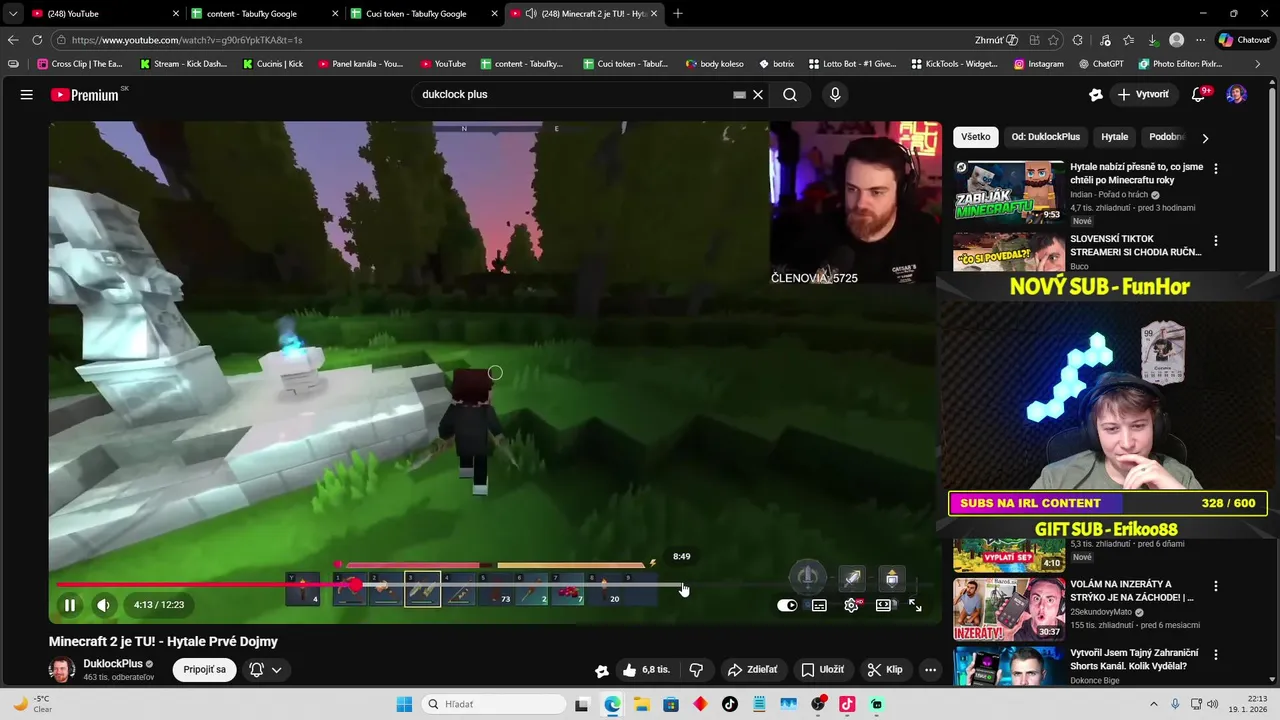Image resolution: width=1280 pixels, height=720 pixels.
Task: Open the Instagram bookmark
Action: [1039, 64]
